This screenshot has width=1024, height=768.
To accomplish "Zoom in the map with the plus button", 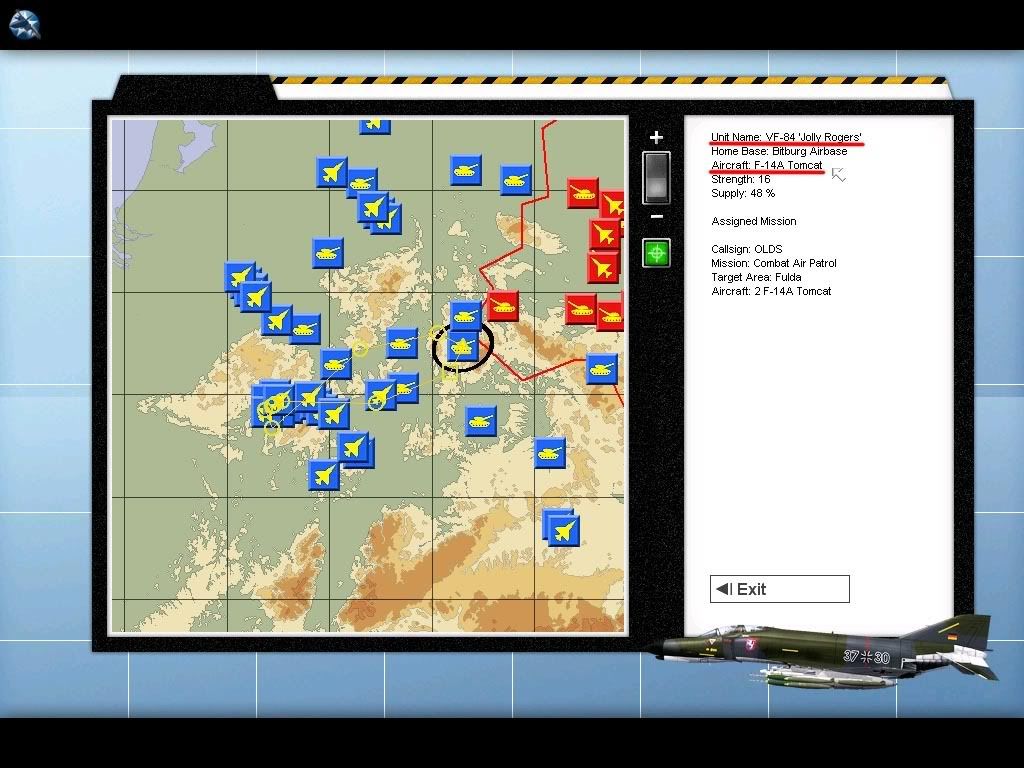I will click(656, 137).
